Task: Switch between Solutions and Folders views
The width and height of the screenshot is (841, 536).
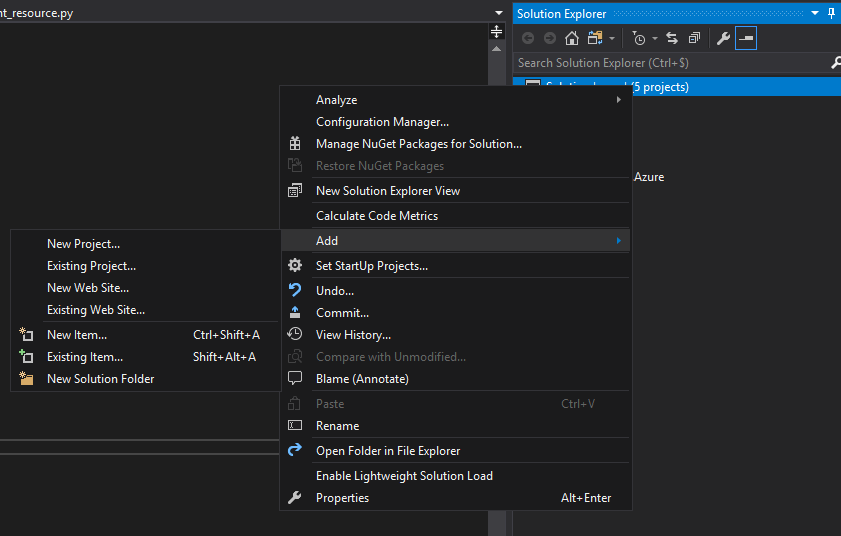Action: (595, 38)
